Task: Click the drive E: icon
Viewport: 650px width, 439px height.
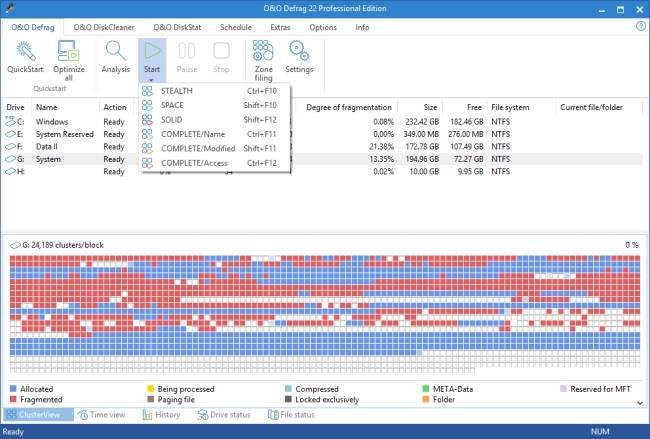Action: (10, 134)
